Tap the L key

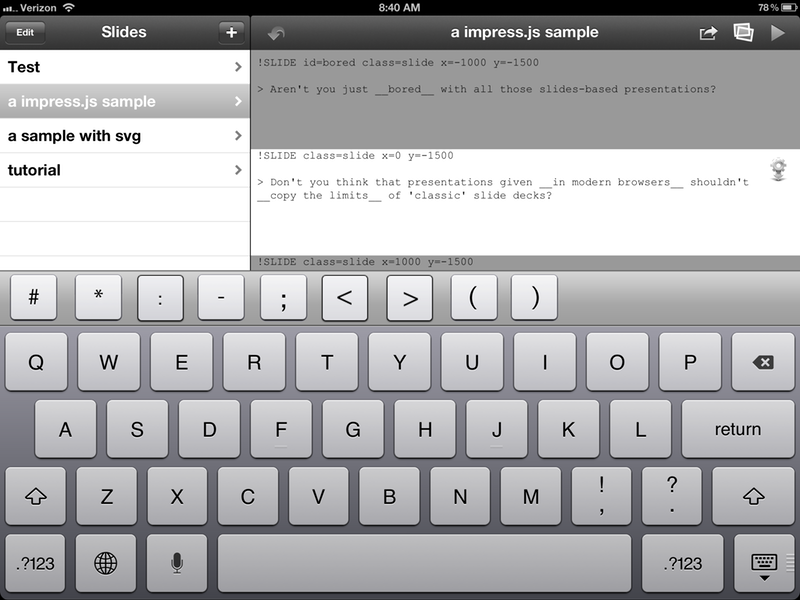(640, 429)
